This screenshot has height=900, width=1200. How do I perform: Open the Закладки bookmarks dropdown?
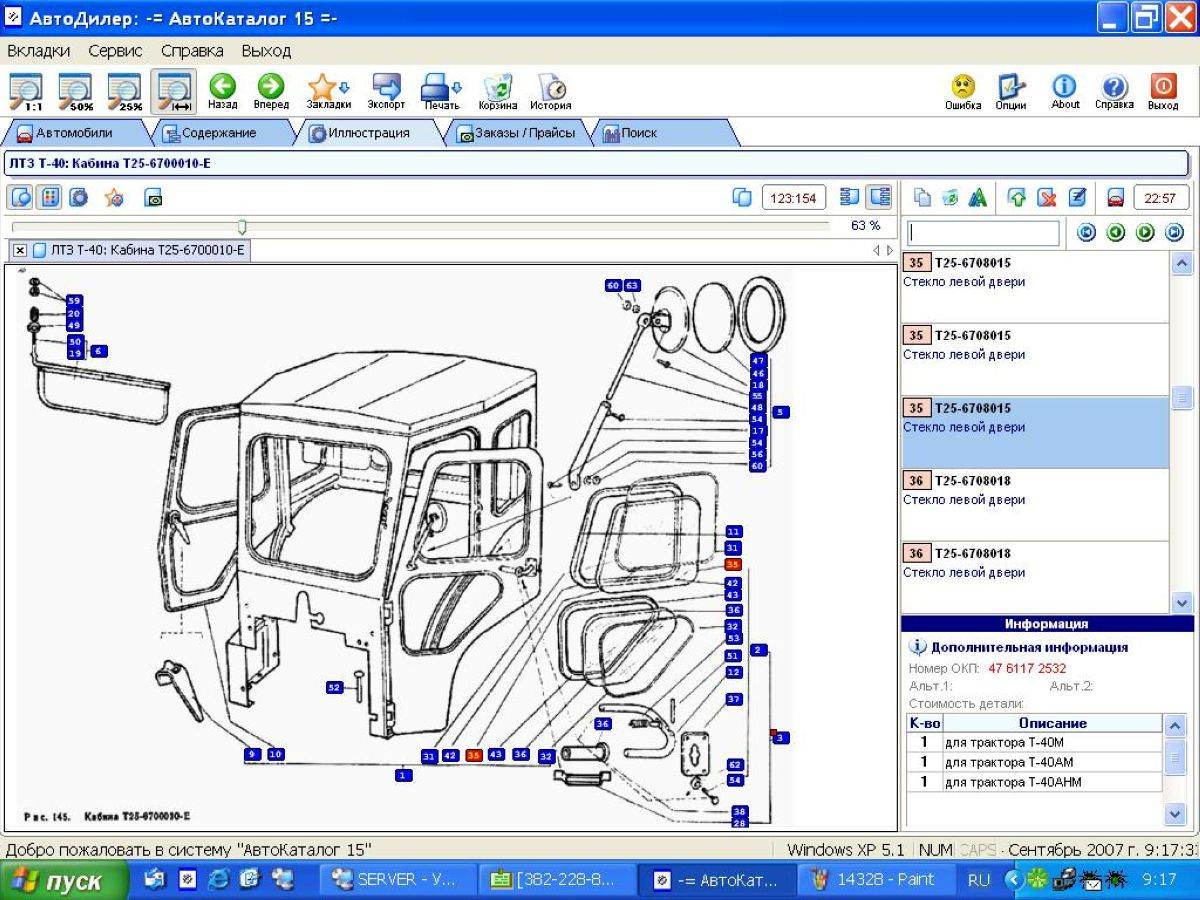(x=328, y=91)
